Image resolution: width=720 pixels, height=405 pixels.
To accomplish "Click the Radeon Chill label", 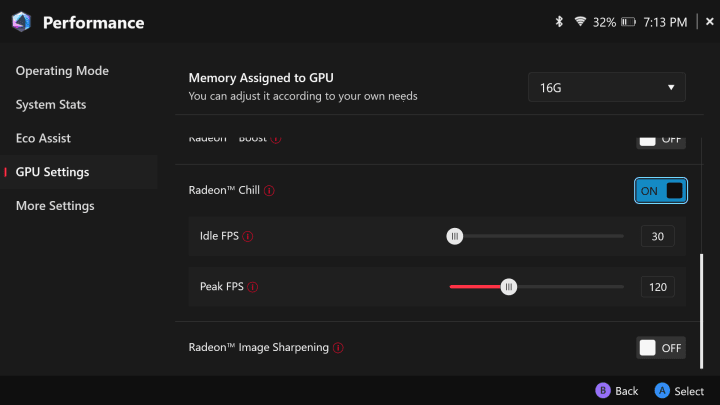I will click(224, 190).
